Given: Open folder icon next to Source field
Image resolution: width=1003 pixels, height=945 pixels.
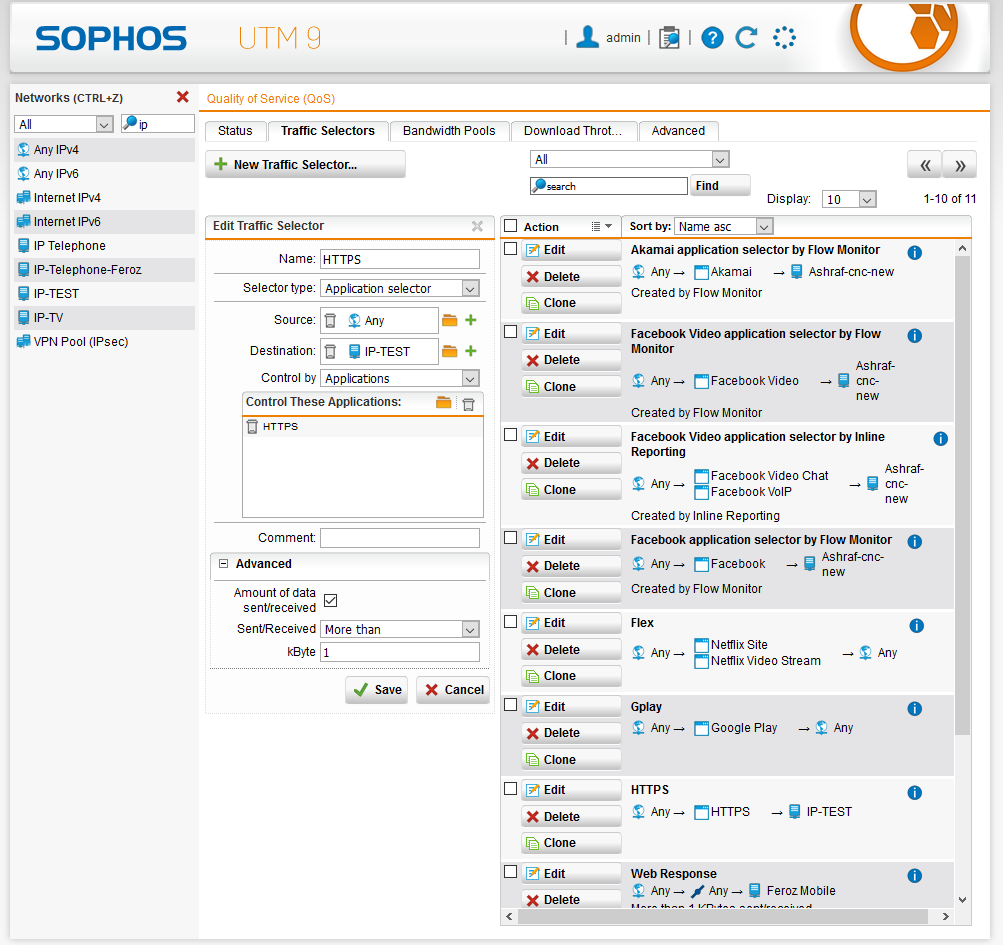Looking at the screenshot, I should [x=450, y=320].
